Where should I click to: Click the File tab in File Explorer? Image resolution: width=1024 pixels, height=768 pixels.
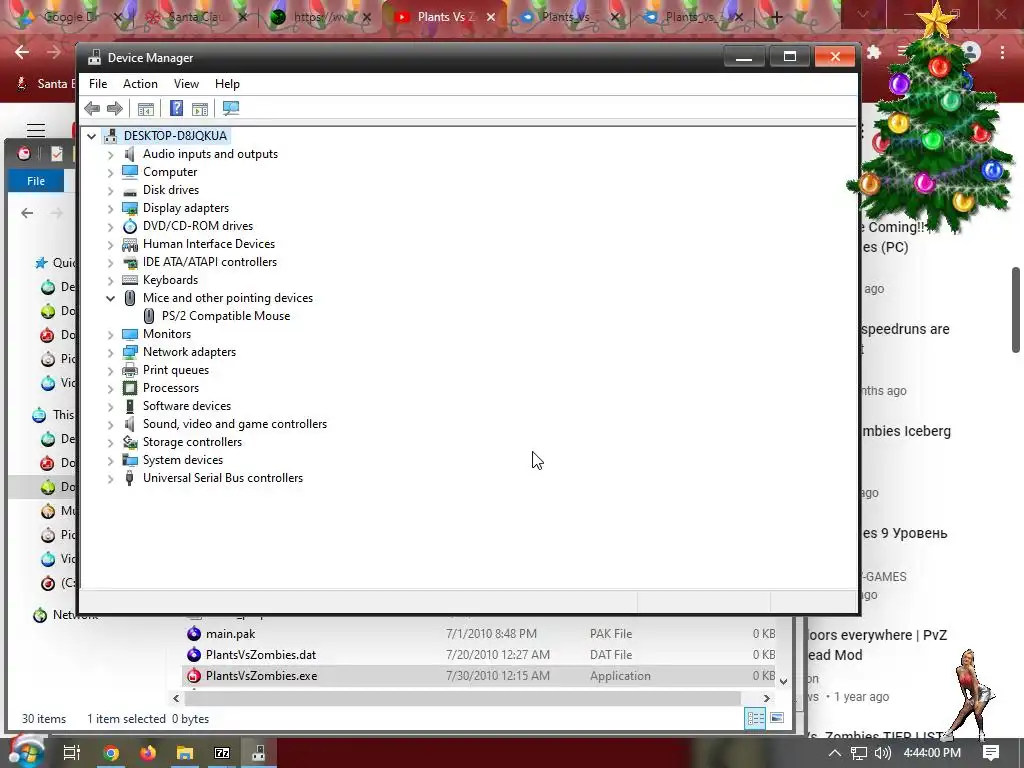pos(36,181)
